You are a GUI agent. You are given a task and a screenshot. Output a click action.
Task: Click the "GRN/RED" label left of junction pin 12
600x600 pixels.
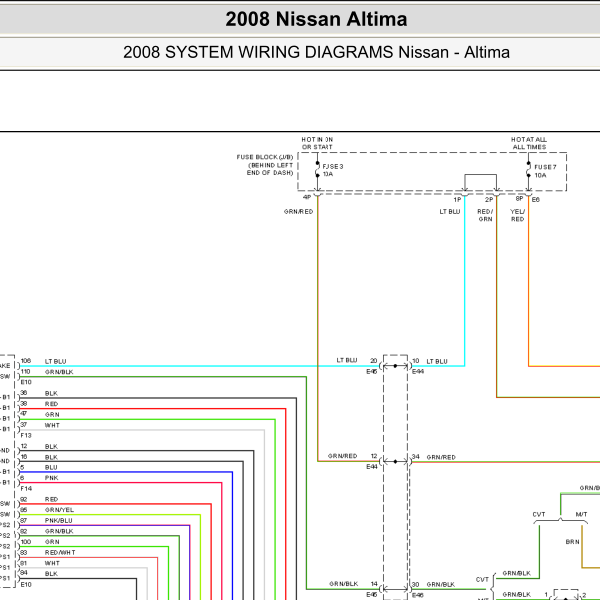coord(342,456)
